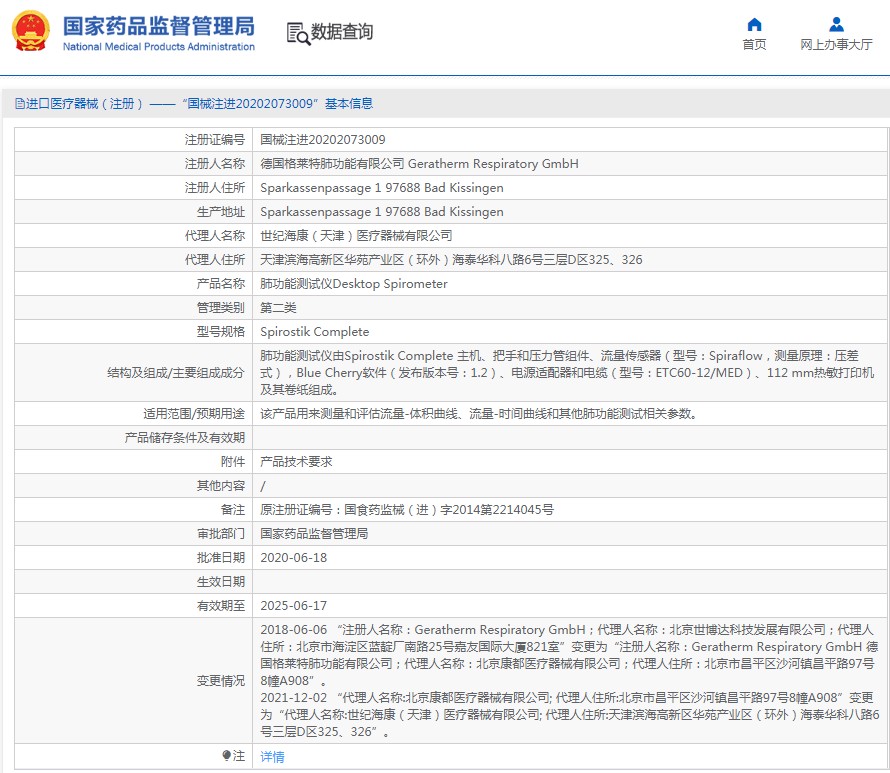Select the 该产品用来测量和评估 intended use text
Image resolution: width=890 pixels, height=773 pixels.
coord(478,414)
